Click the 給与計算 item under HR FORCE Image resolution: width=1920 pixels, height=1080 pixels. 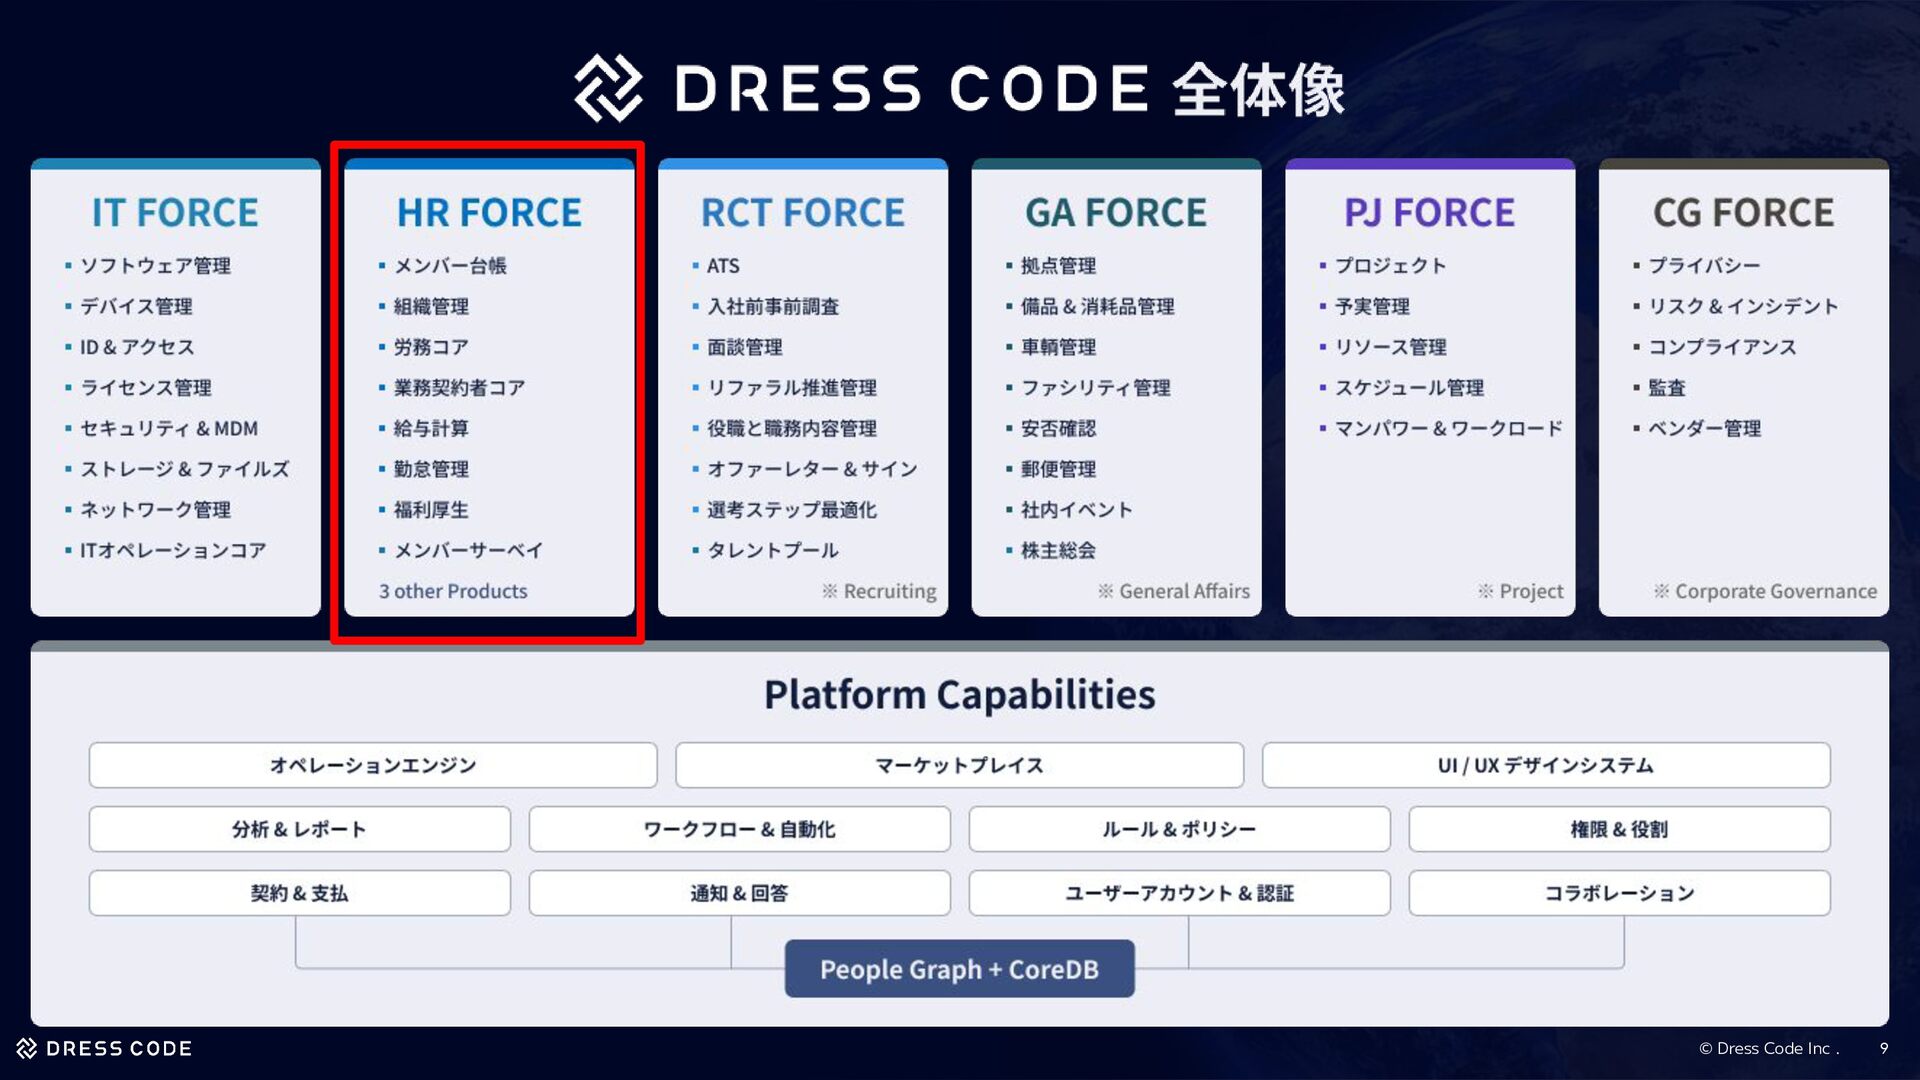431,428
